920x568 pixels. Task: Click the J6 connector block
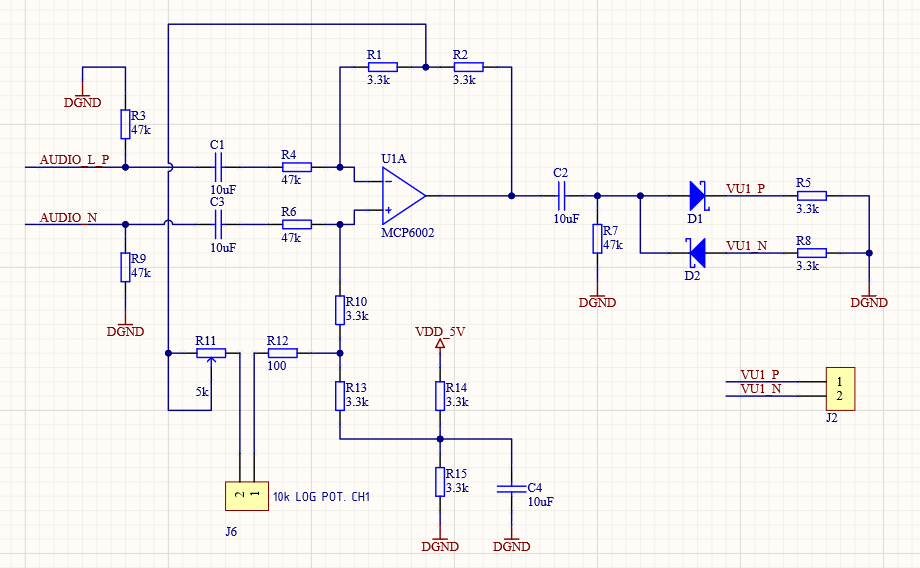coord(247,496)
